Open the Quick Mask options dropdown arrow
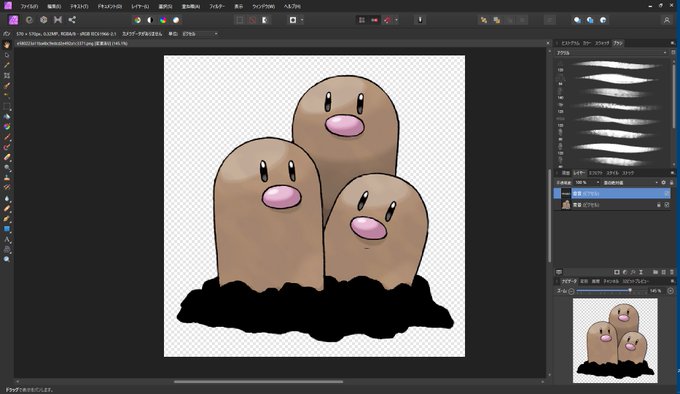Image resolution: width=680 pixels, height=394 pixels. 302,20
